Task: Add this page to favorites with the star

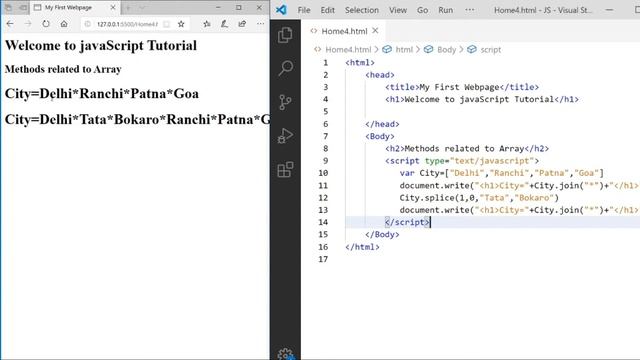Action: coord(181,24)
